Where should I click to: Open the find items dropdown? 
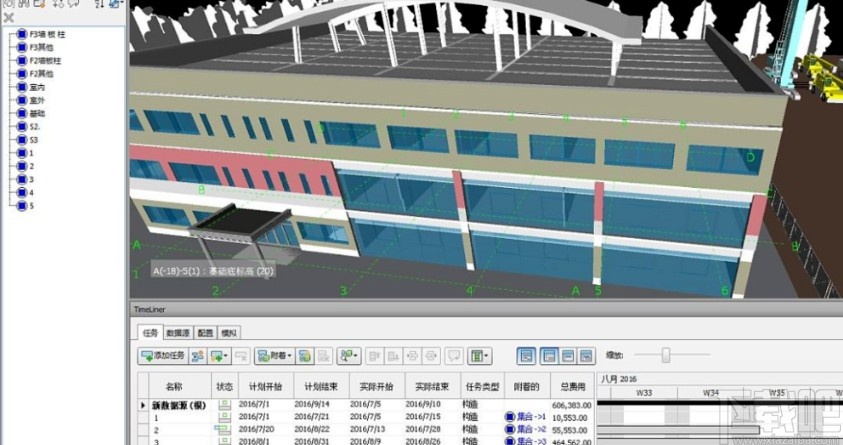(x=349, y=356)
